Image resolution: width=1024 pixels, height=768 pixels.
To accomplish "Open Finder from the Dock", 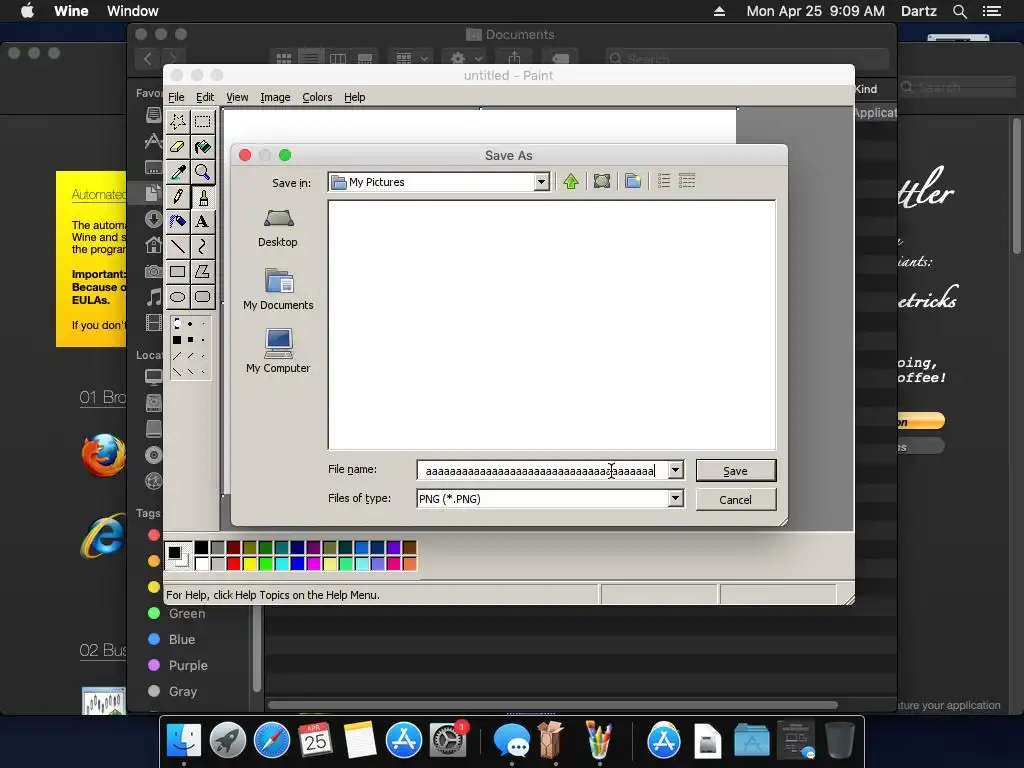I will (x=184, y=741).
